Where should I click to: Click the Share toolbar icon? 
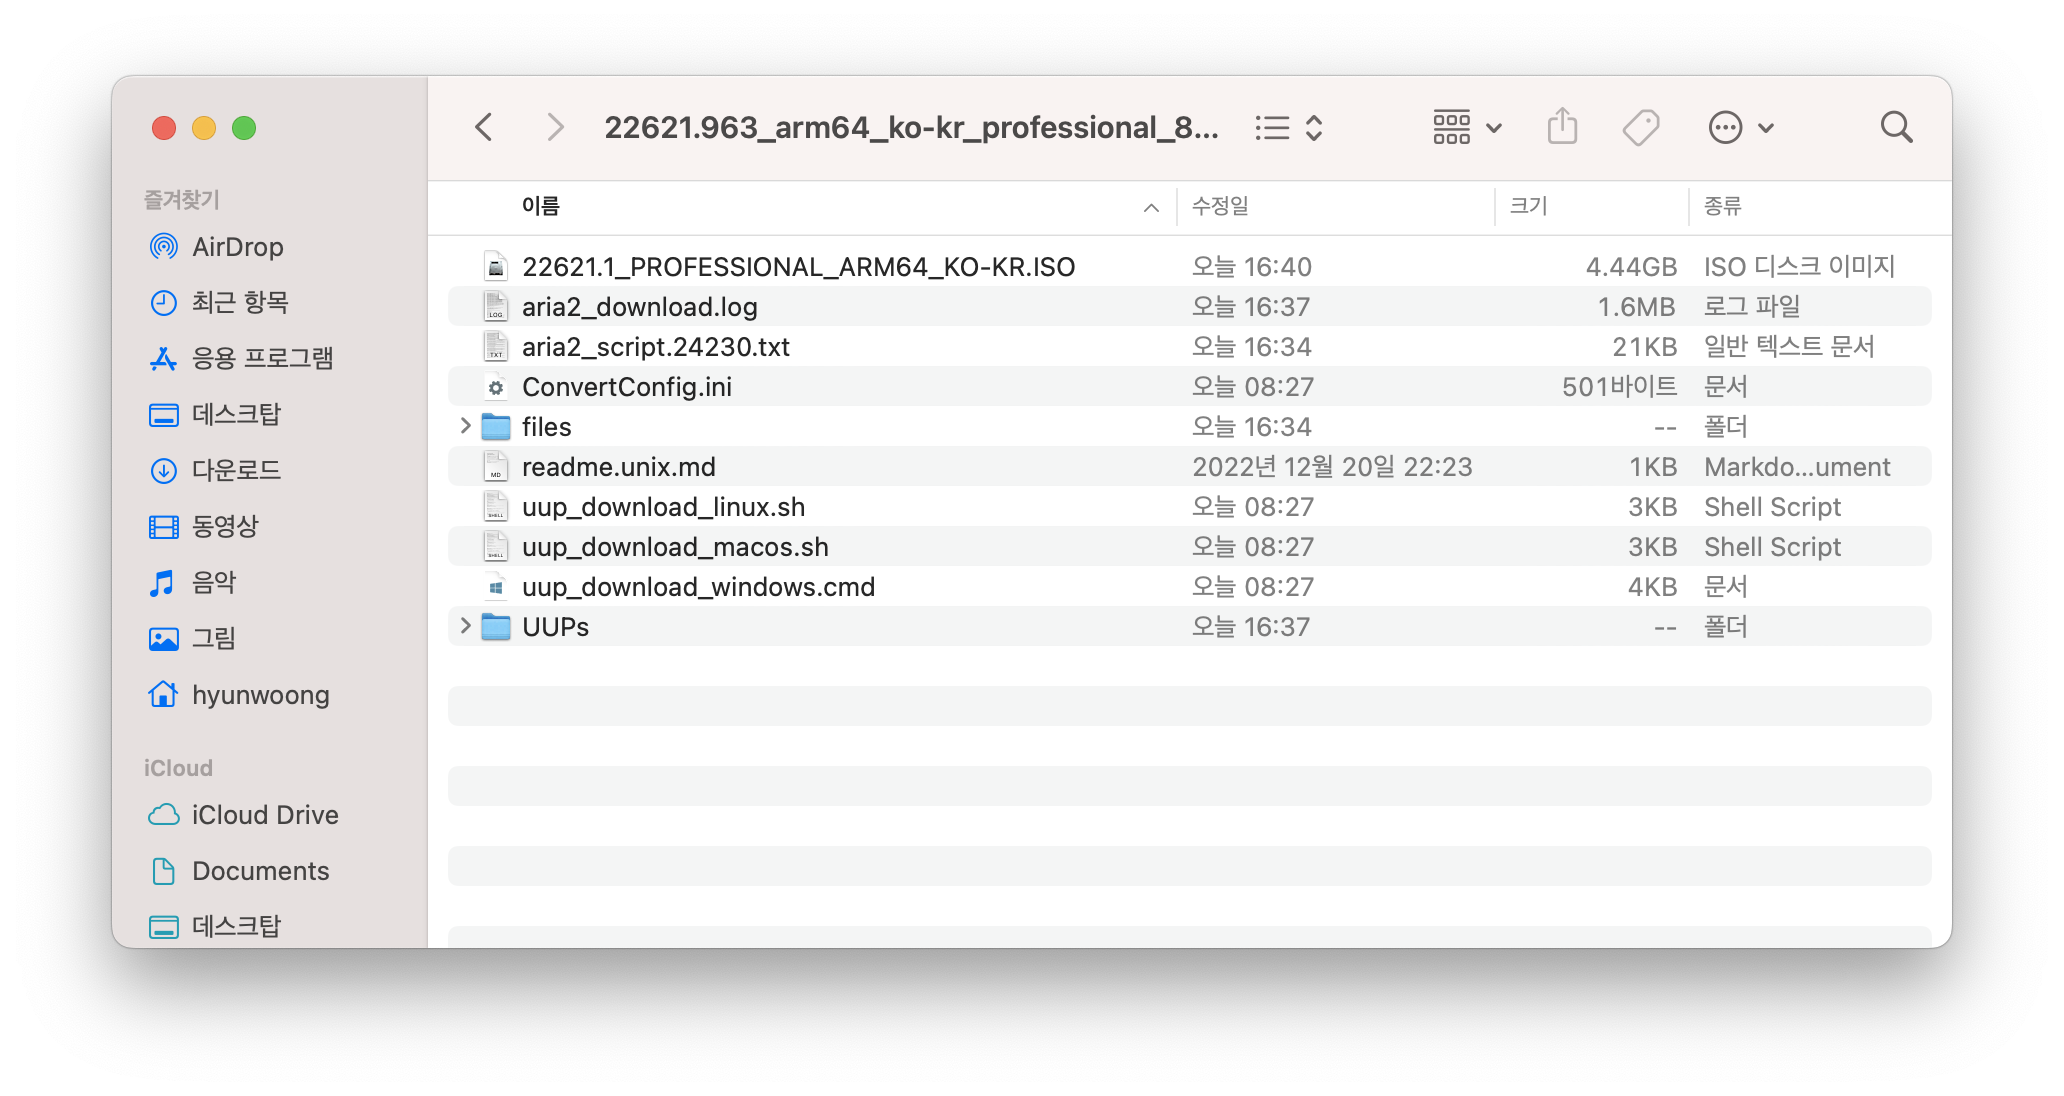[1562, 127]
